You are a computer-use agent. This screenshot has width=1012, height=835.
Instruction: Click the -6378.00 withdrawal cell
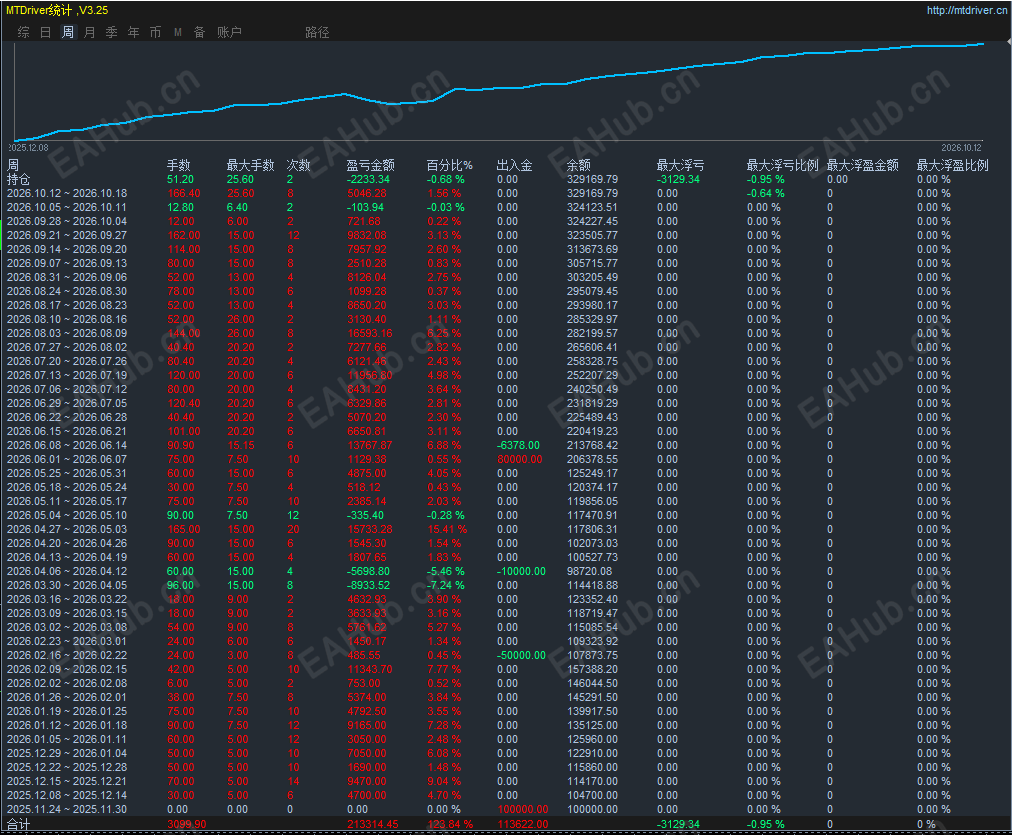(x=518, y=445)
